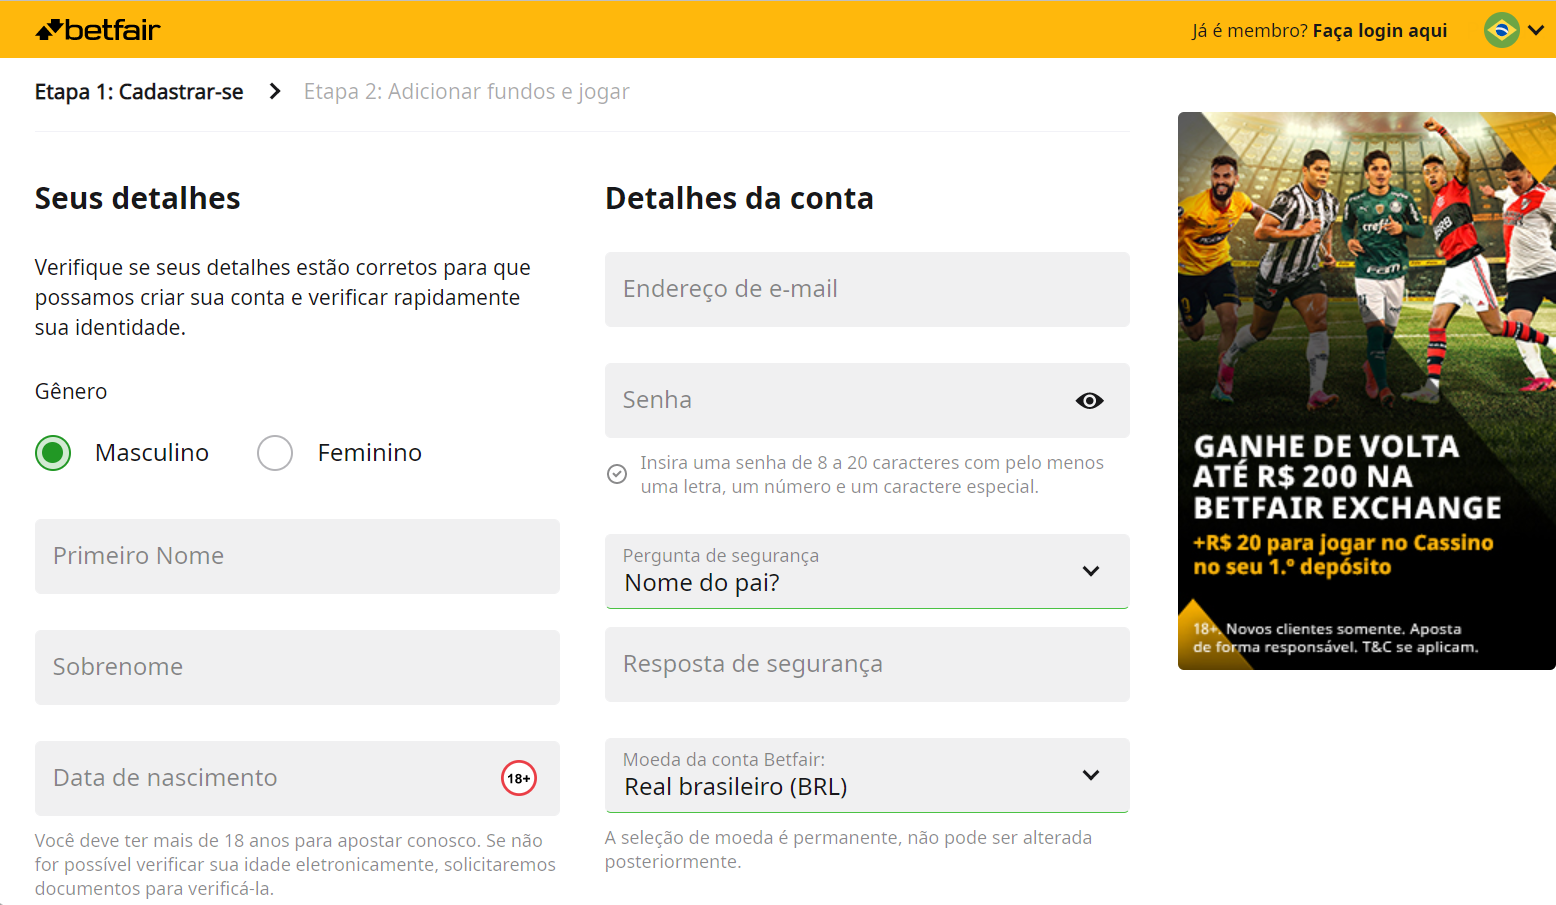1556x905 pixels.
Task: Select the Feminino radio button
Action: pyautogui.click(x=275, y=453)
